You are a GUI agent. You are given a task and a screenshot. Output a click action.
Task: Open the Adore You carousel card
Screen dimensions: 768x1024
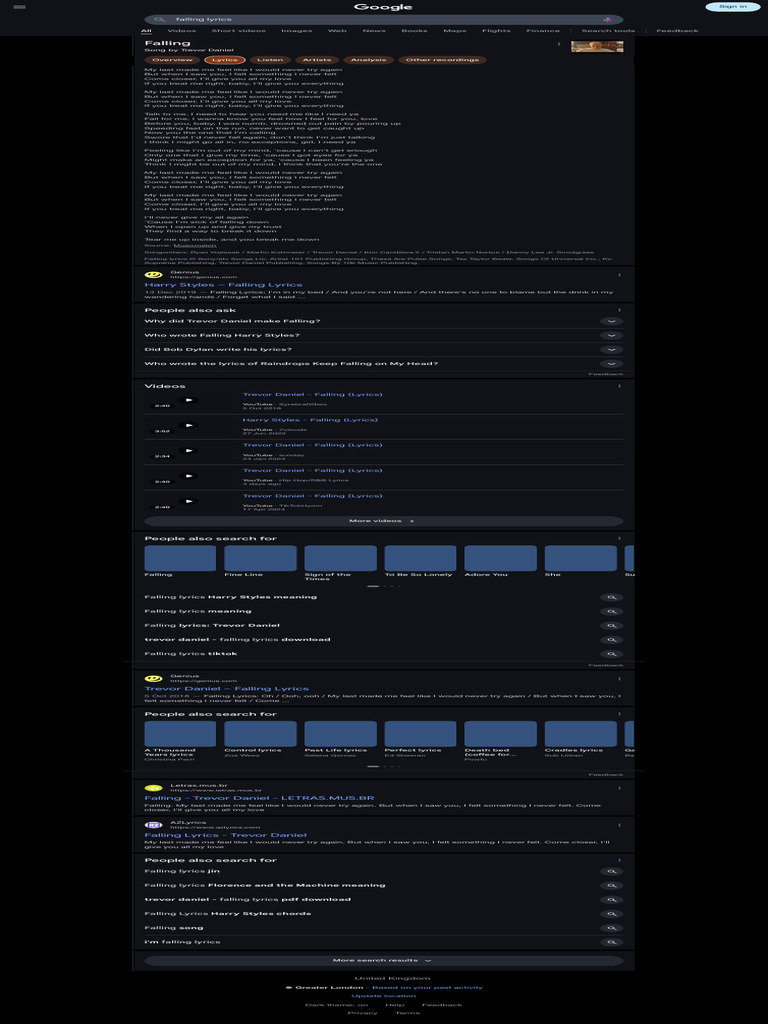point(500,562)
